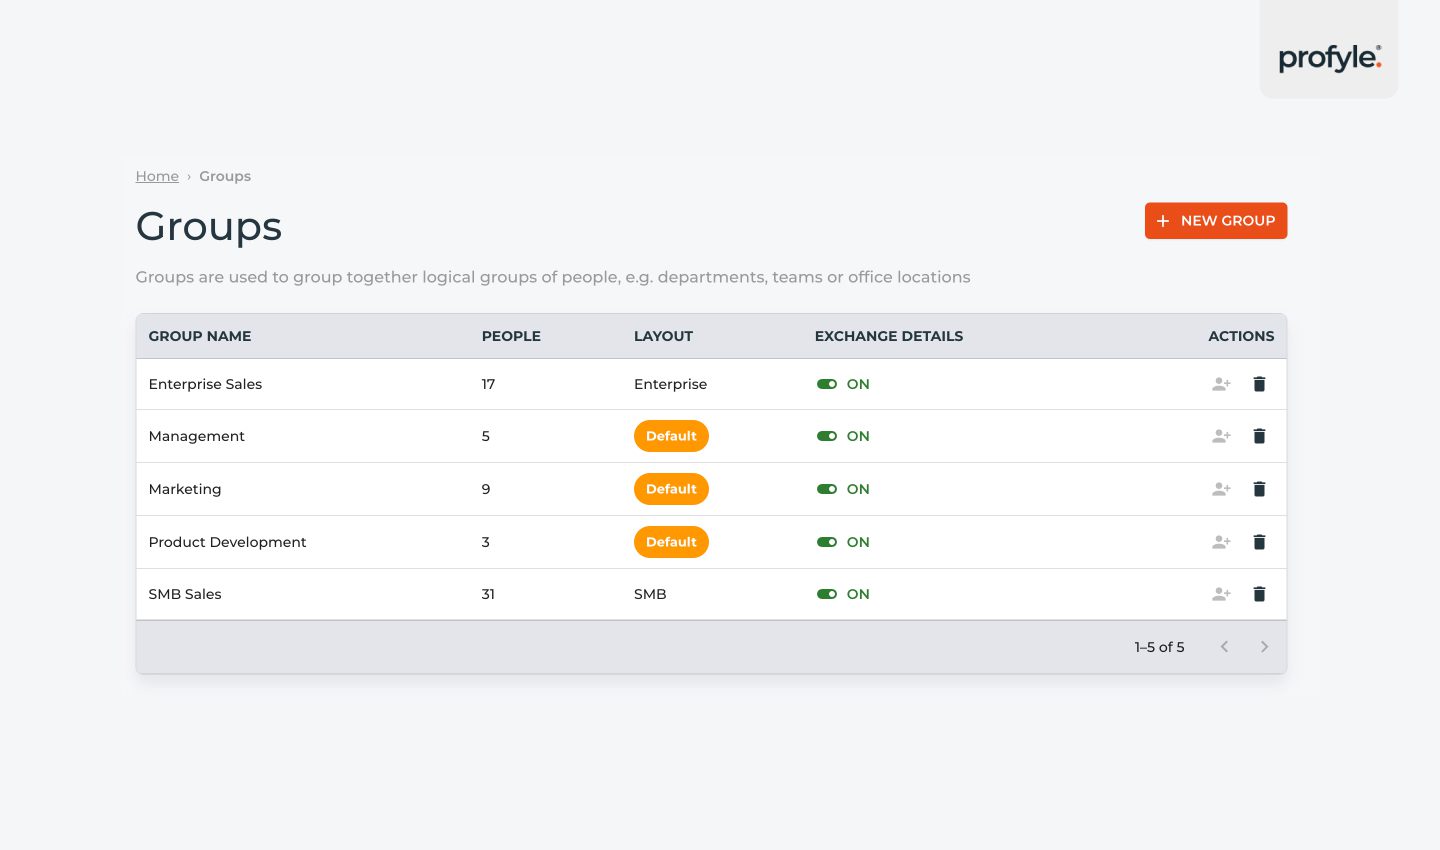Open the Home breadcrumb link
Image resolution: width=1440 pixels, height=850 pixels.
click(x=157, y=176)
